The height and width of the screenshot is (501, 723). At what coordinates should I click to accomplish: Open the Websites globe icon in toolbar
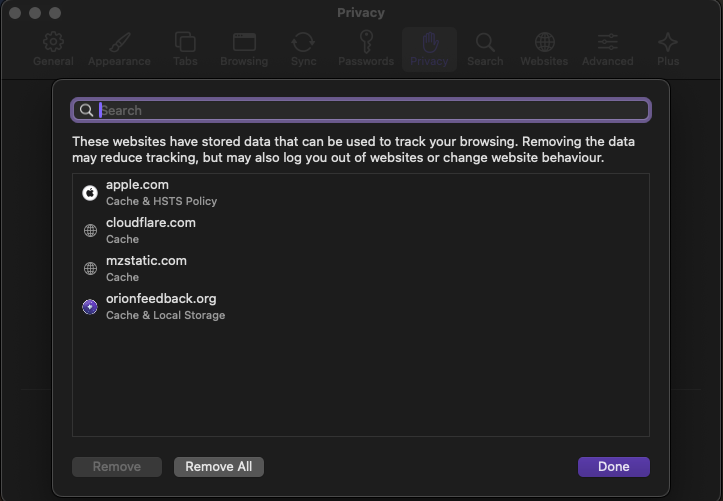click(x=544, y=43)
